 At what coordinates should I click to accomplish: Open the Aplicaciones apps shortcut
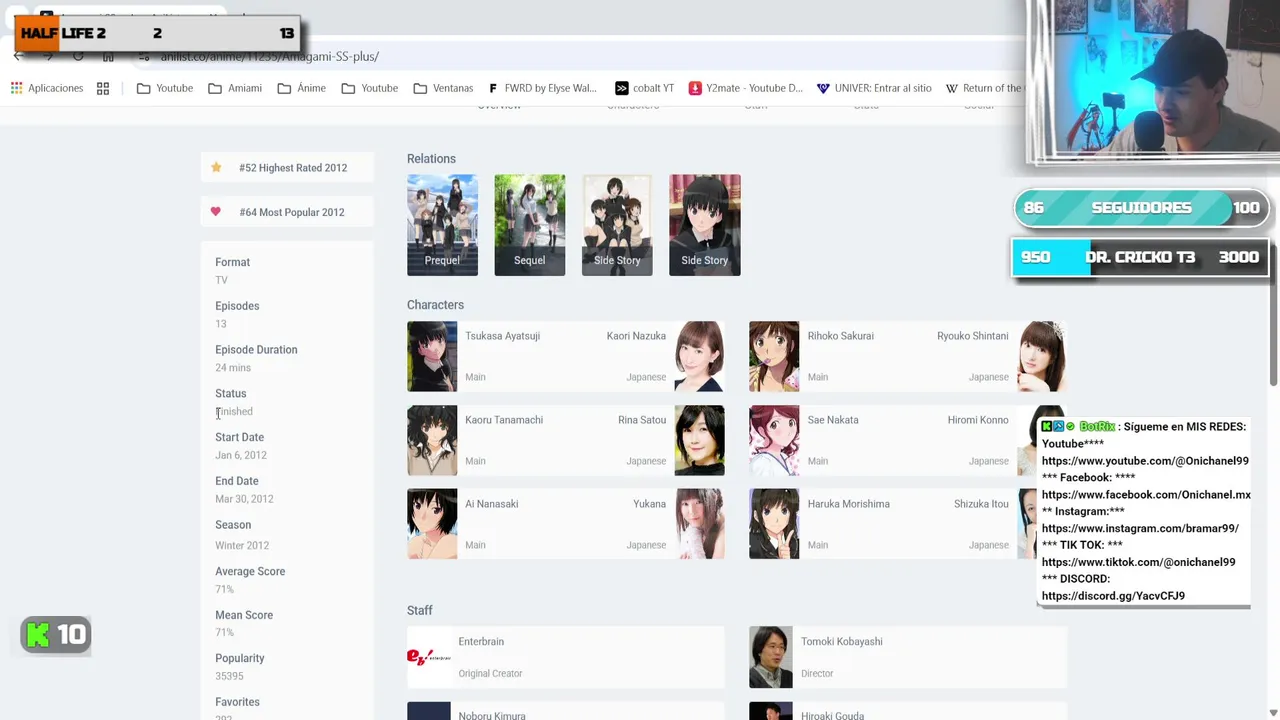click(x=47, y=88)
